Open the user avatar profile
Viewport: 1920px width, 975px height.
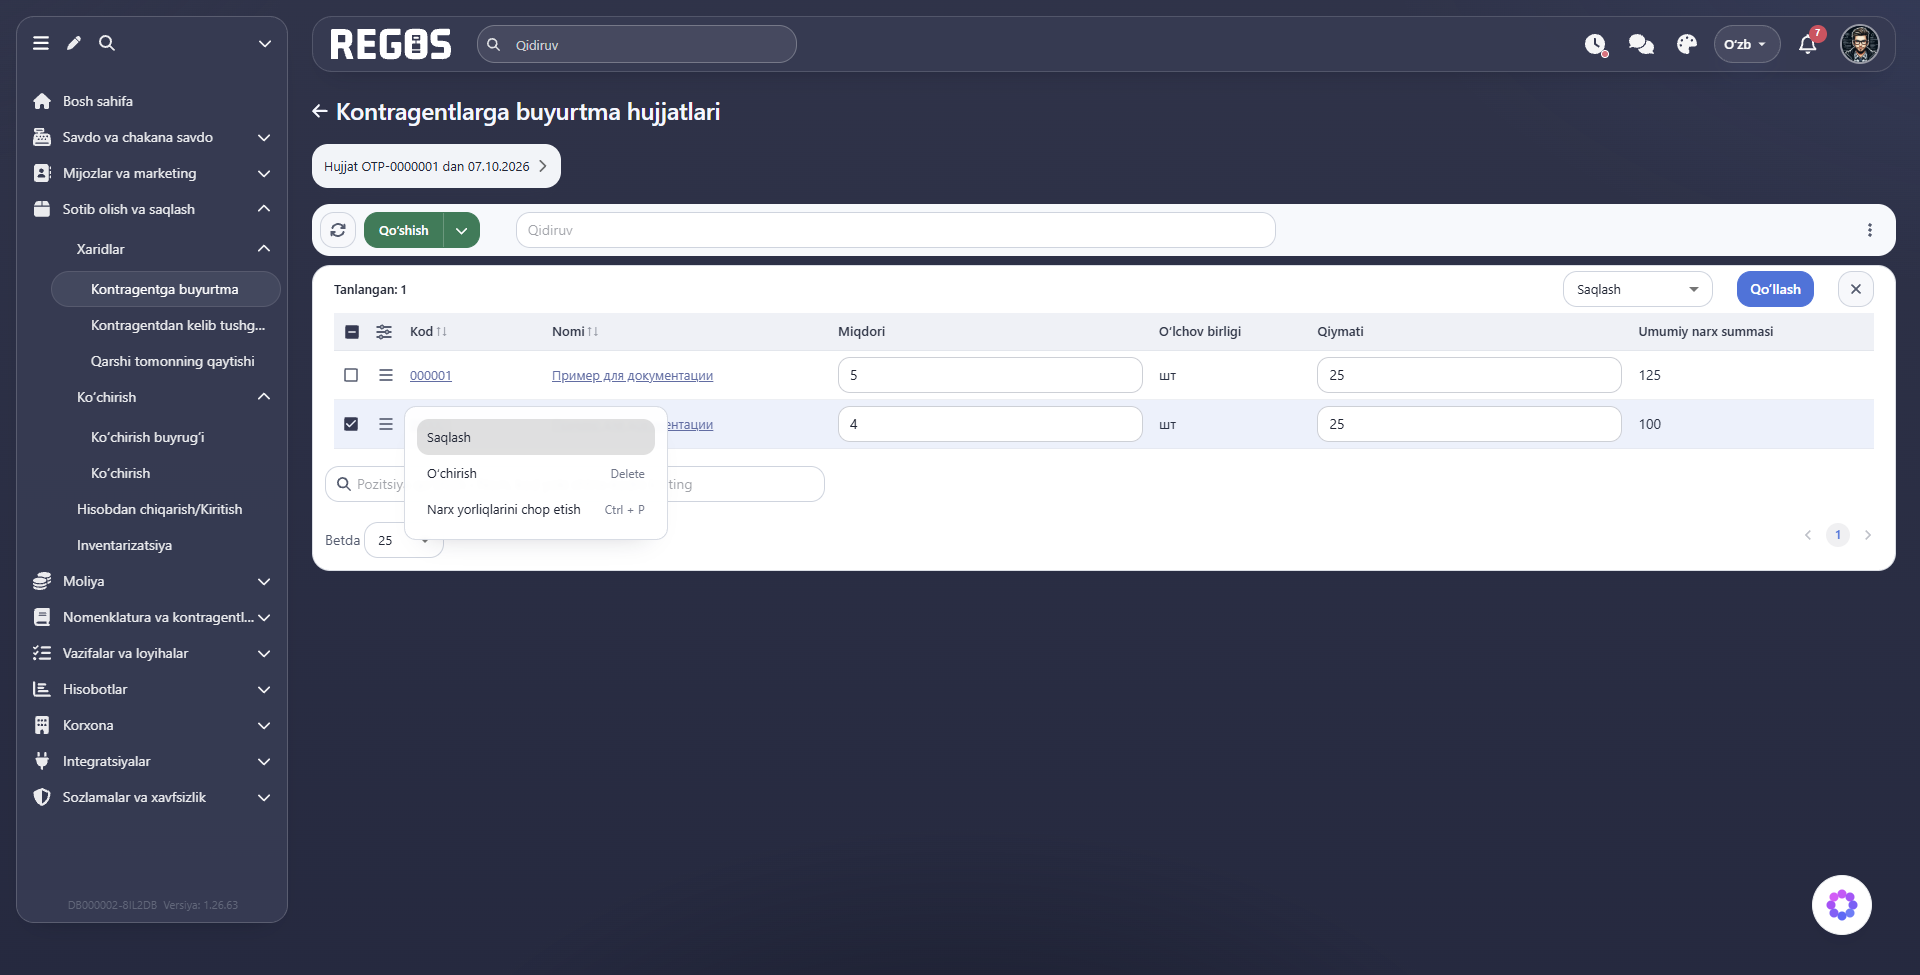pos(1860,44)
